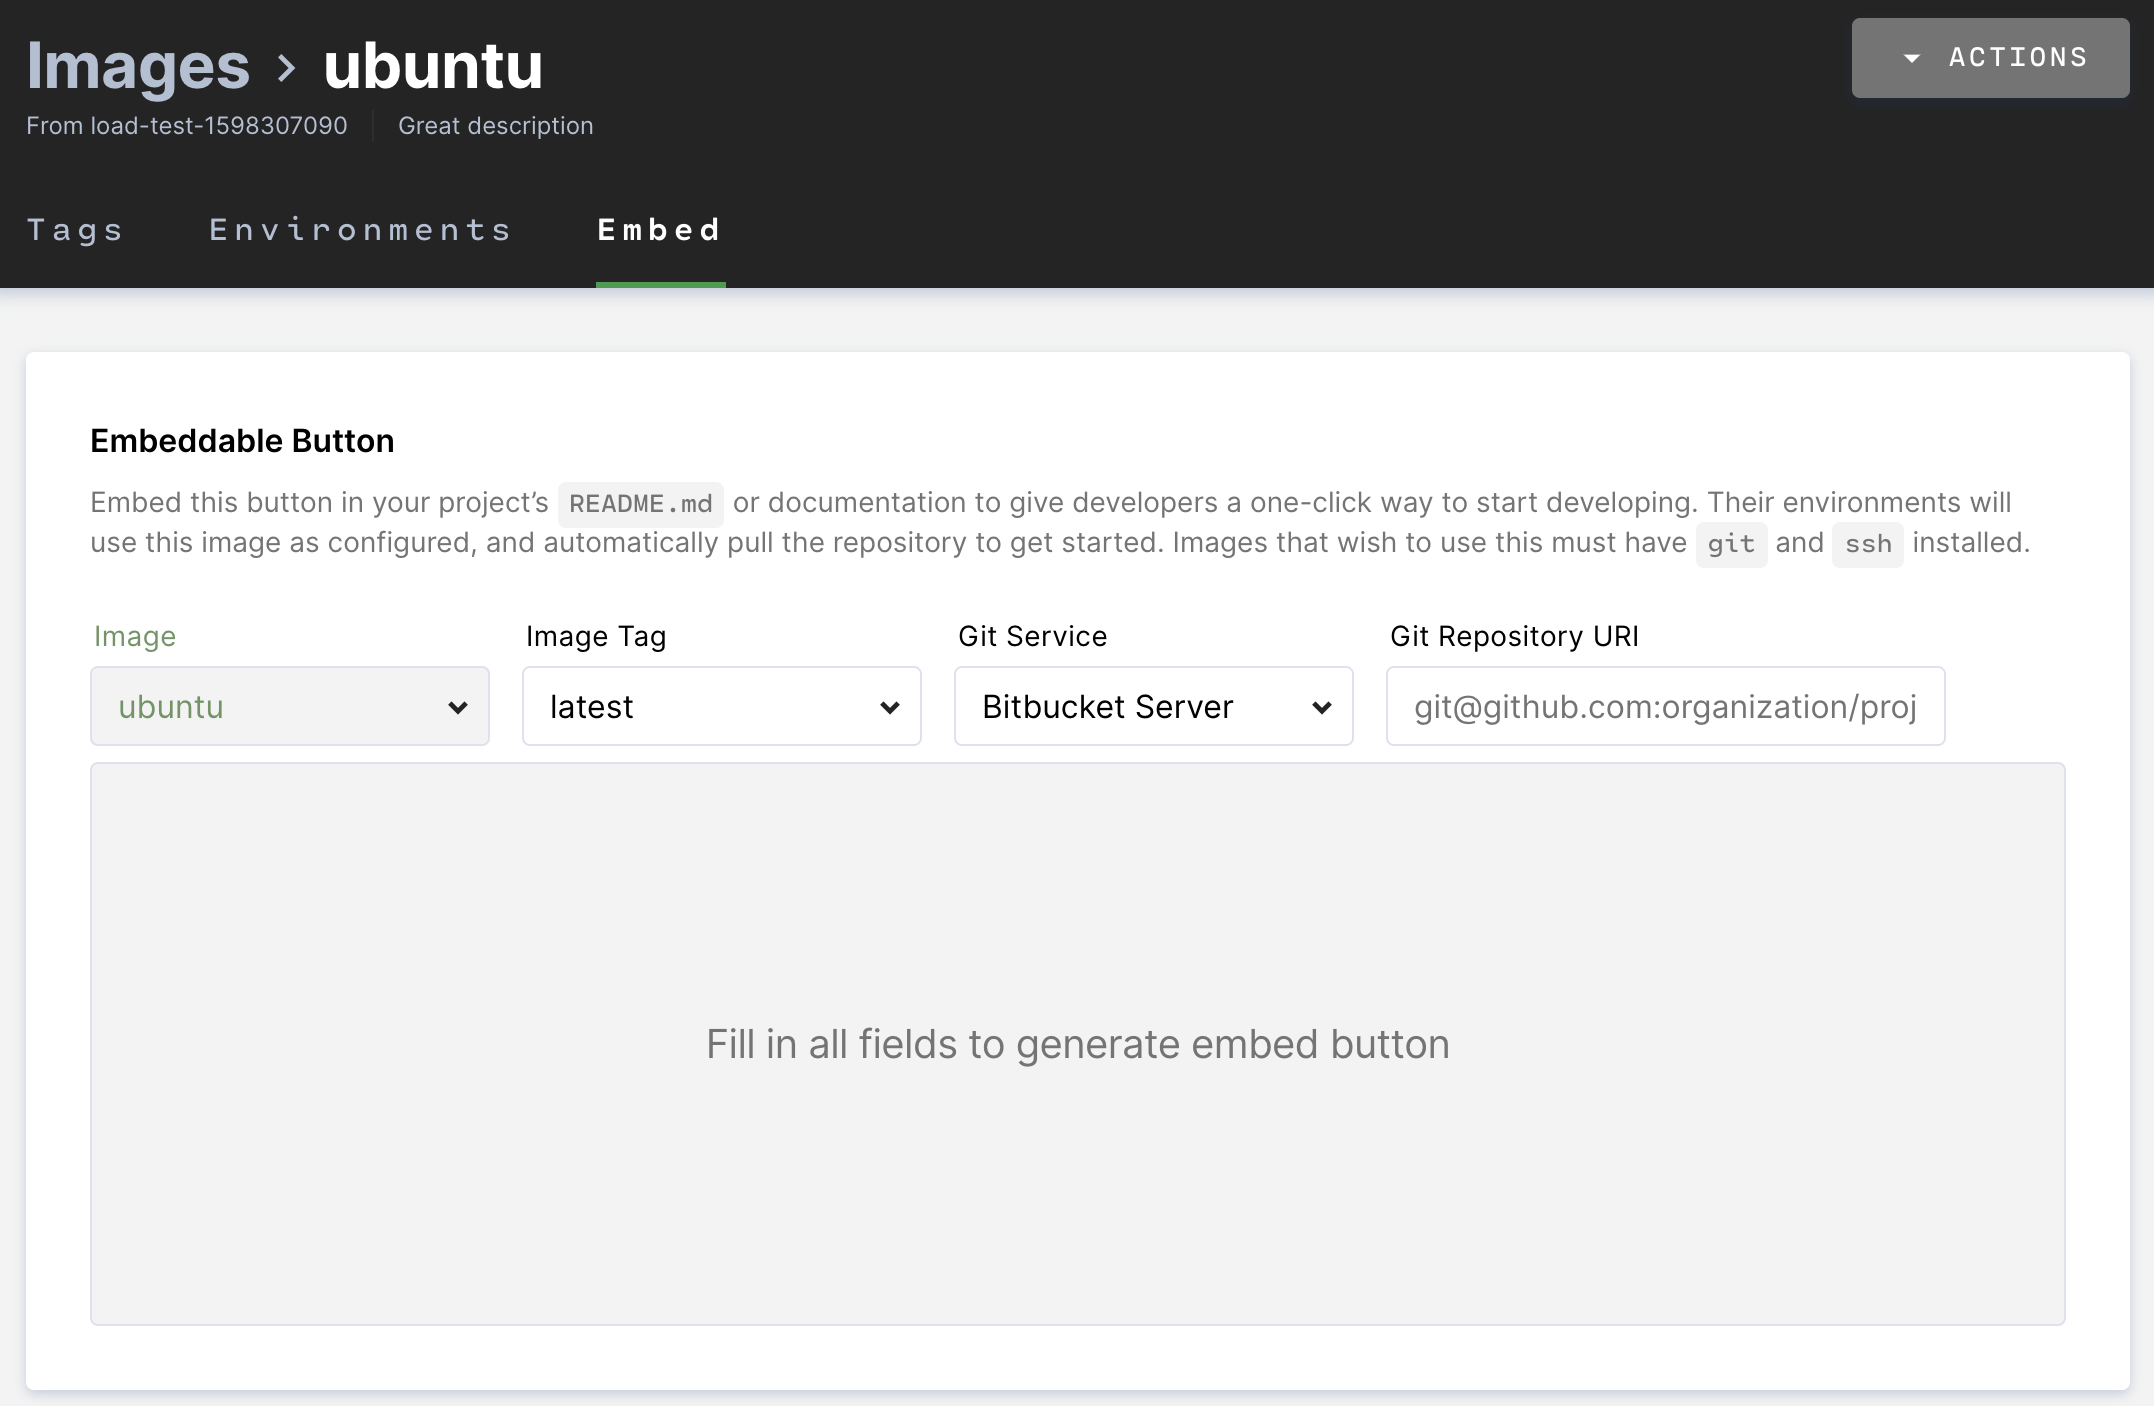The width and height of the screenshot is (2154, 1406).
Task: Click the empty embed button preview area
Action: point(1077,1043)
